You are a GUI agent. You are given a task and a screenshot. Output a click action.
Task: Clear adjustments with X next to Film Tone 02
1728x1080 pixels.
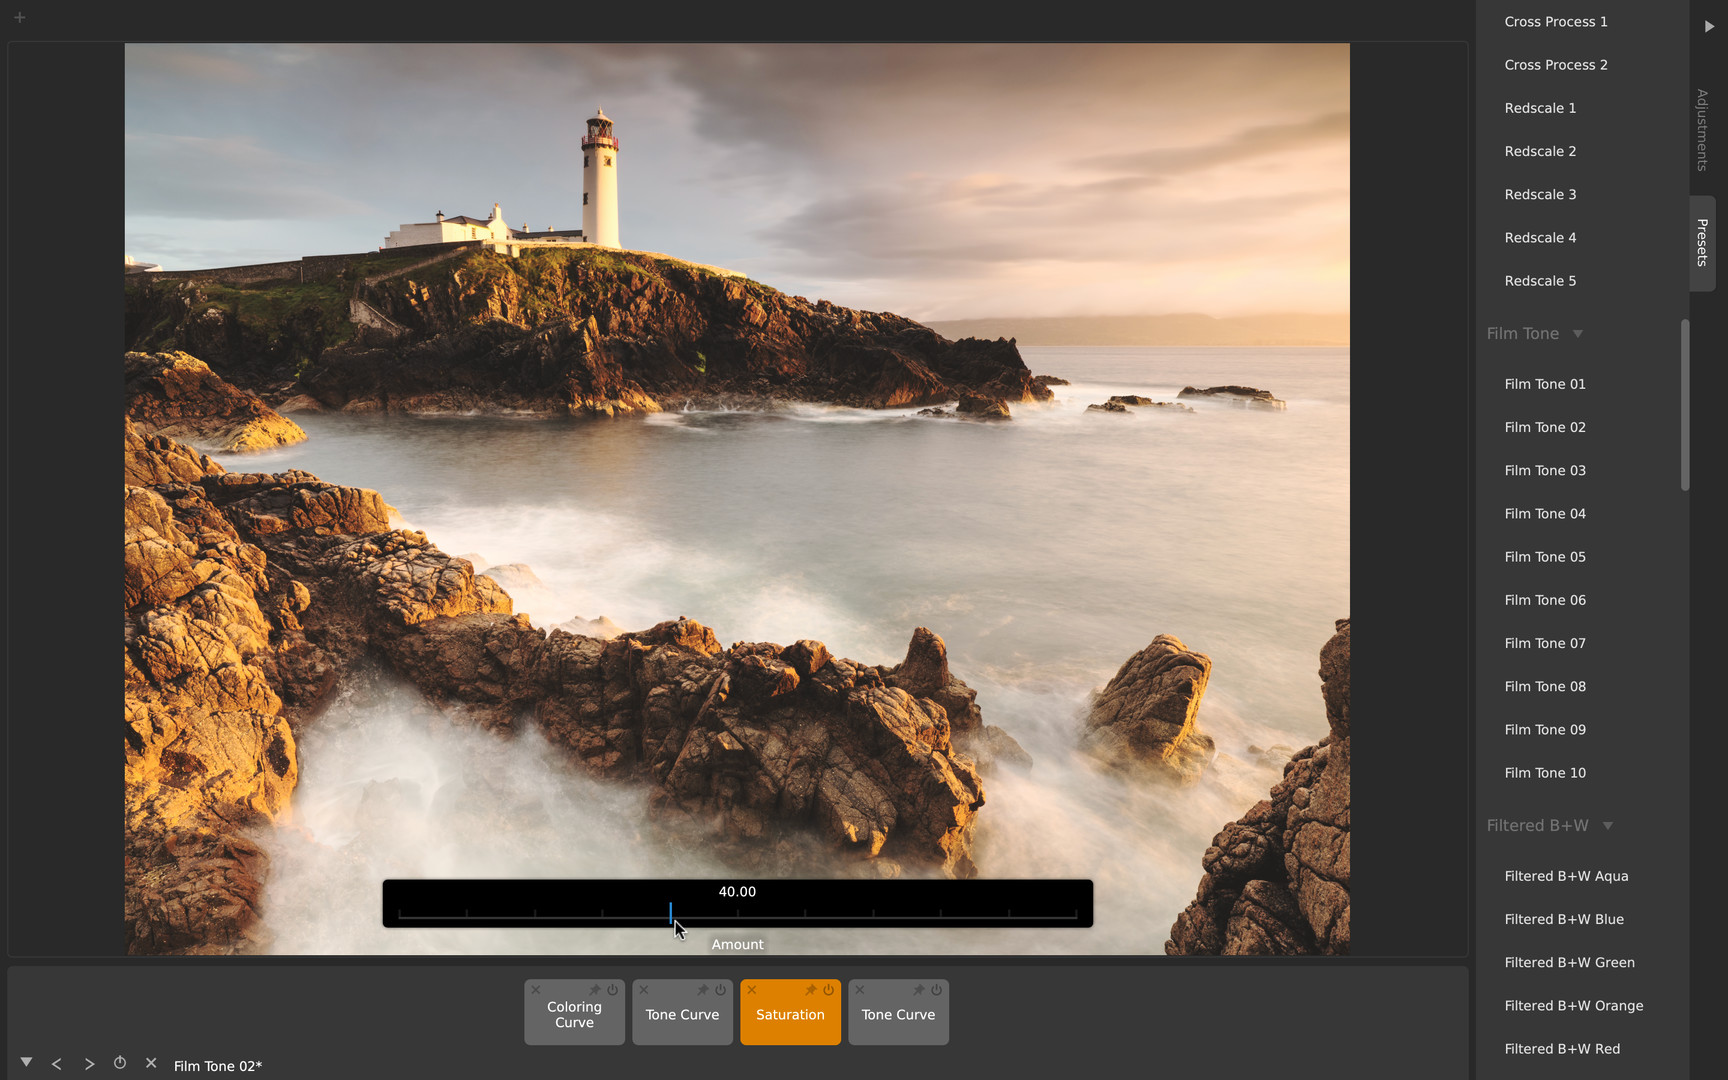(x=151, y=1063)
